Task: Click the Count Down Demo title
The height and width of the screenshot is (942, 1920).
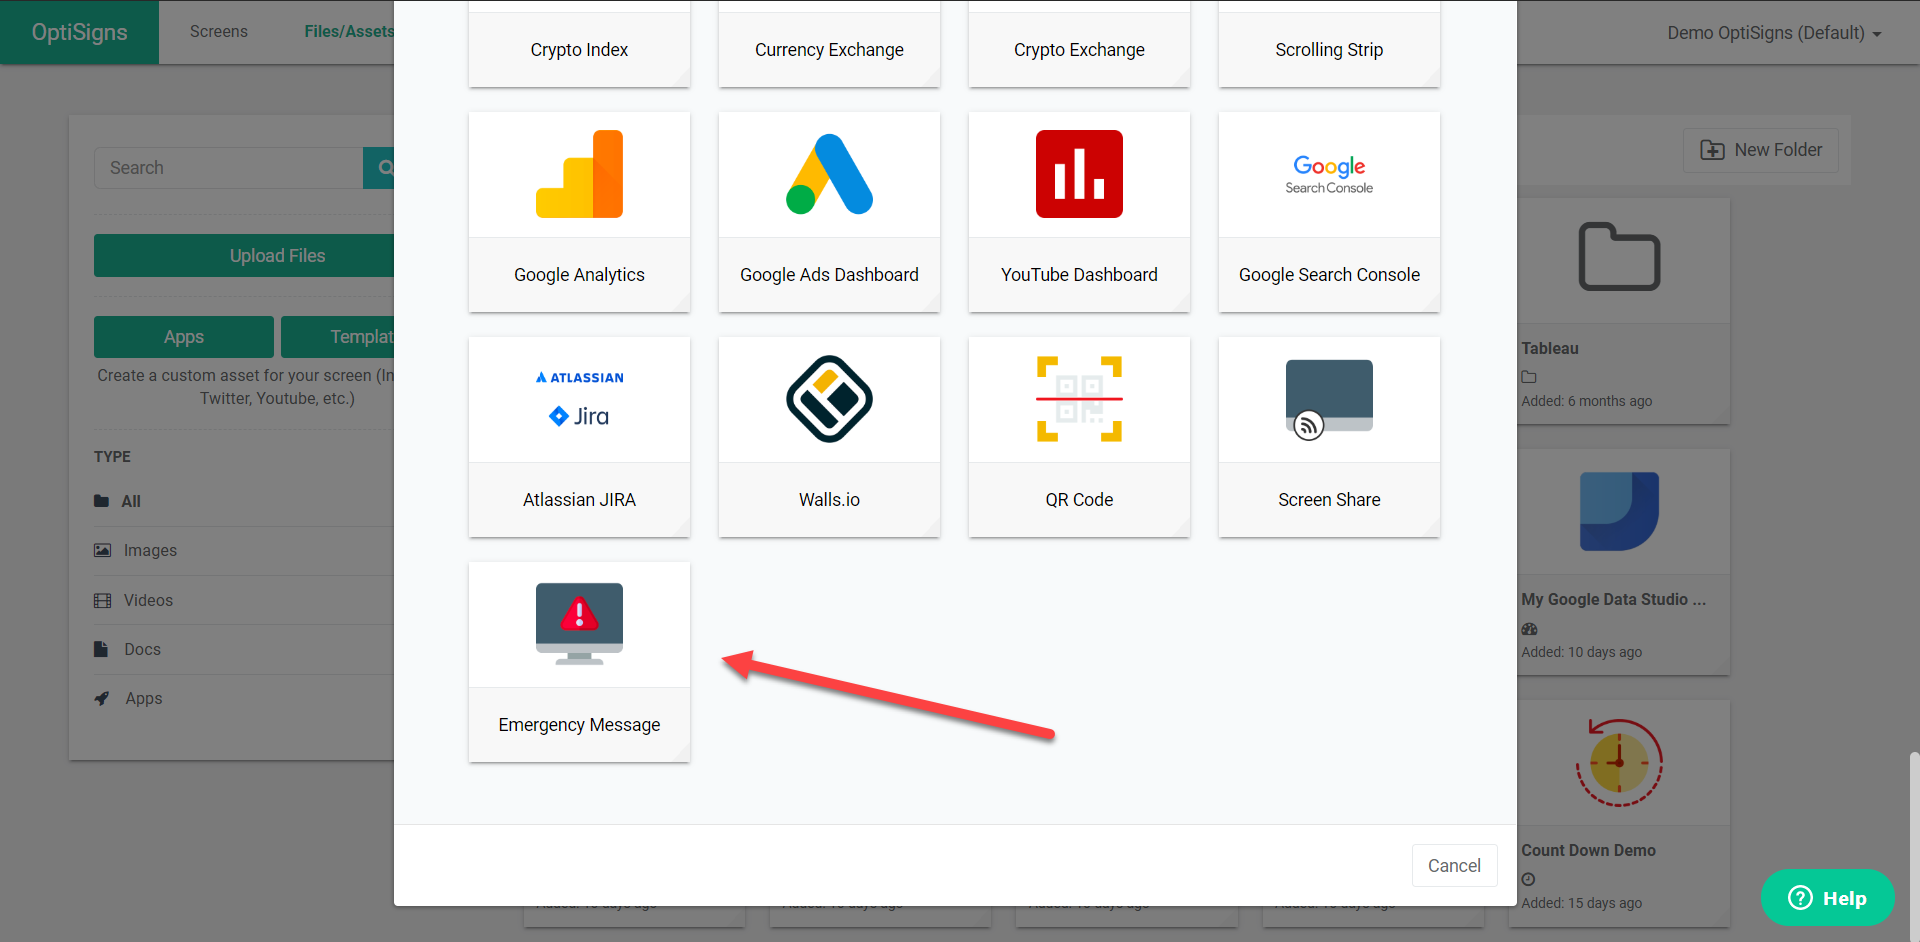Action: click(1588, 850)
